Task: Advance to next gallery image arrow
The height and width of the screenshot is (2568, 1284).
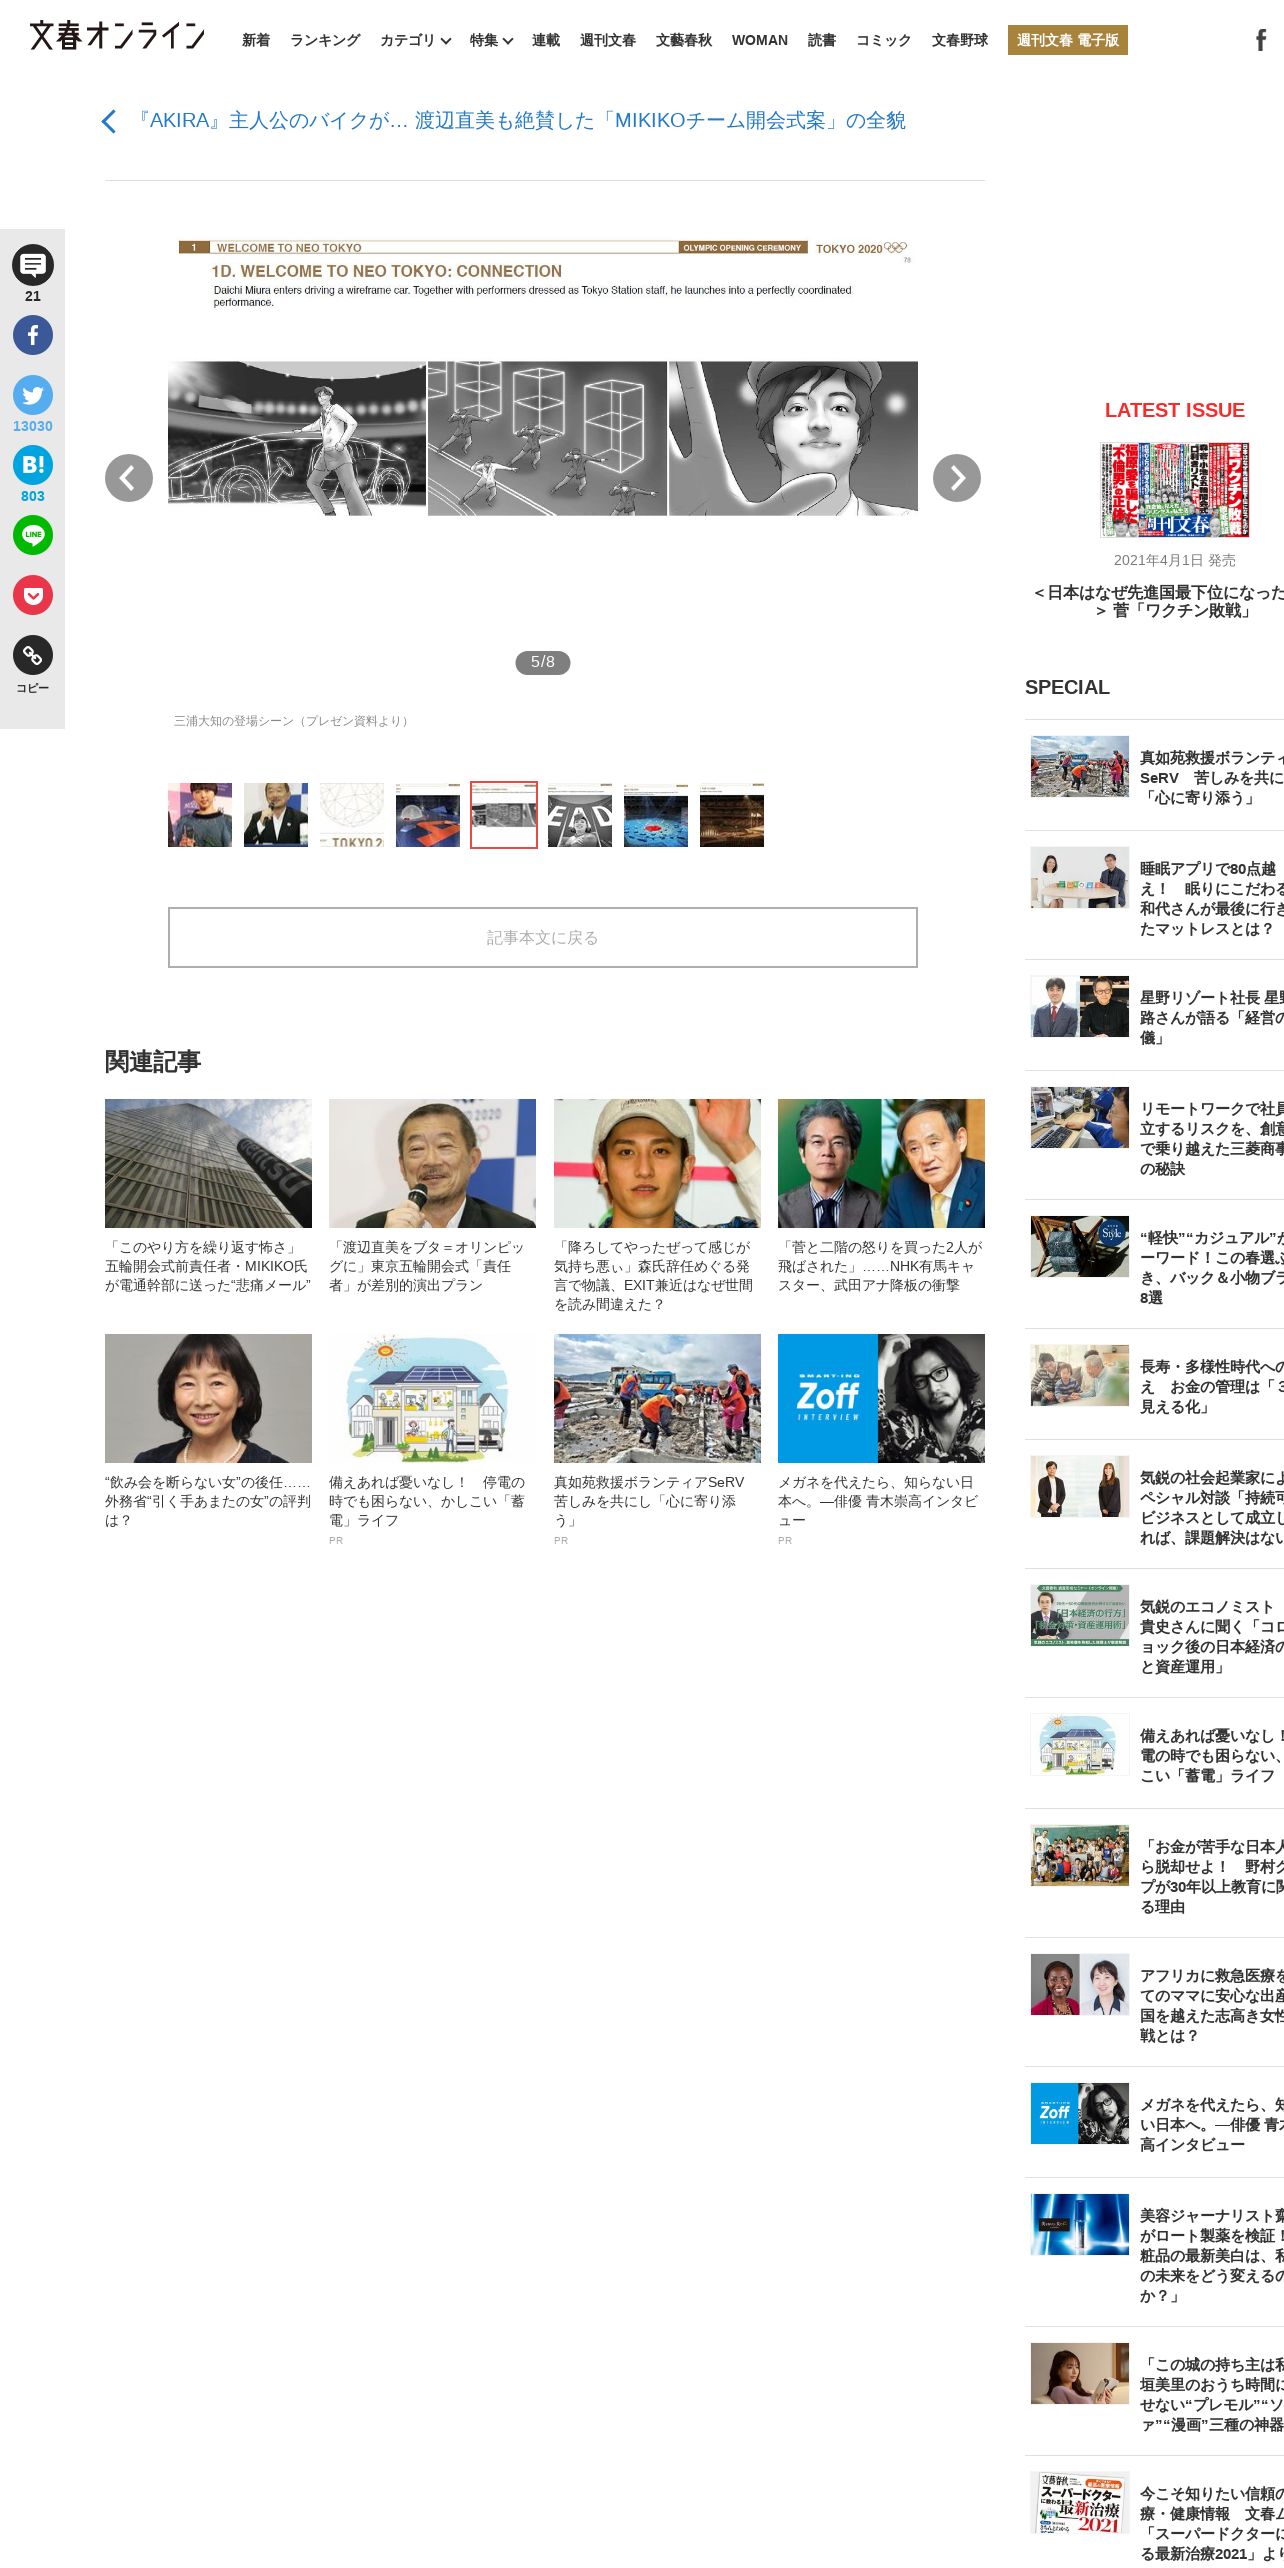Action: (957, 478)
